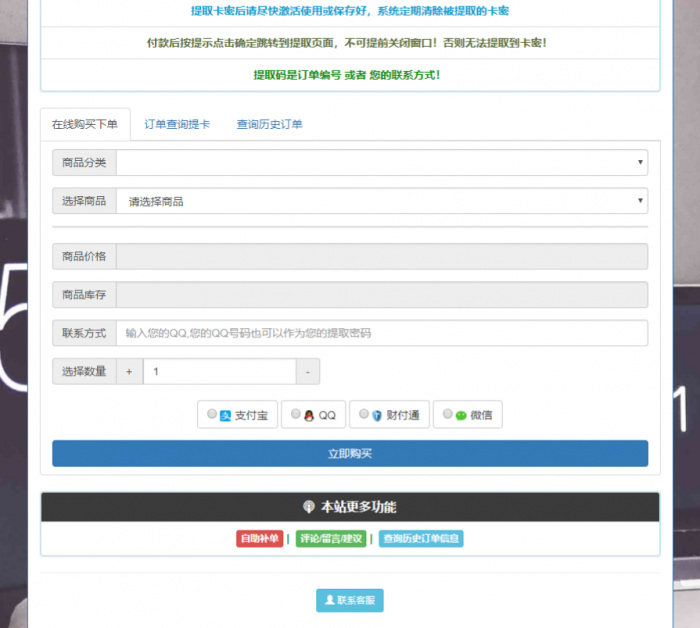The height and width of the screenshot is (628, 700).
Task: Click the Tenpay (财付通) shield icon
Action: [x=377, y=415]
